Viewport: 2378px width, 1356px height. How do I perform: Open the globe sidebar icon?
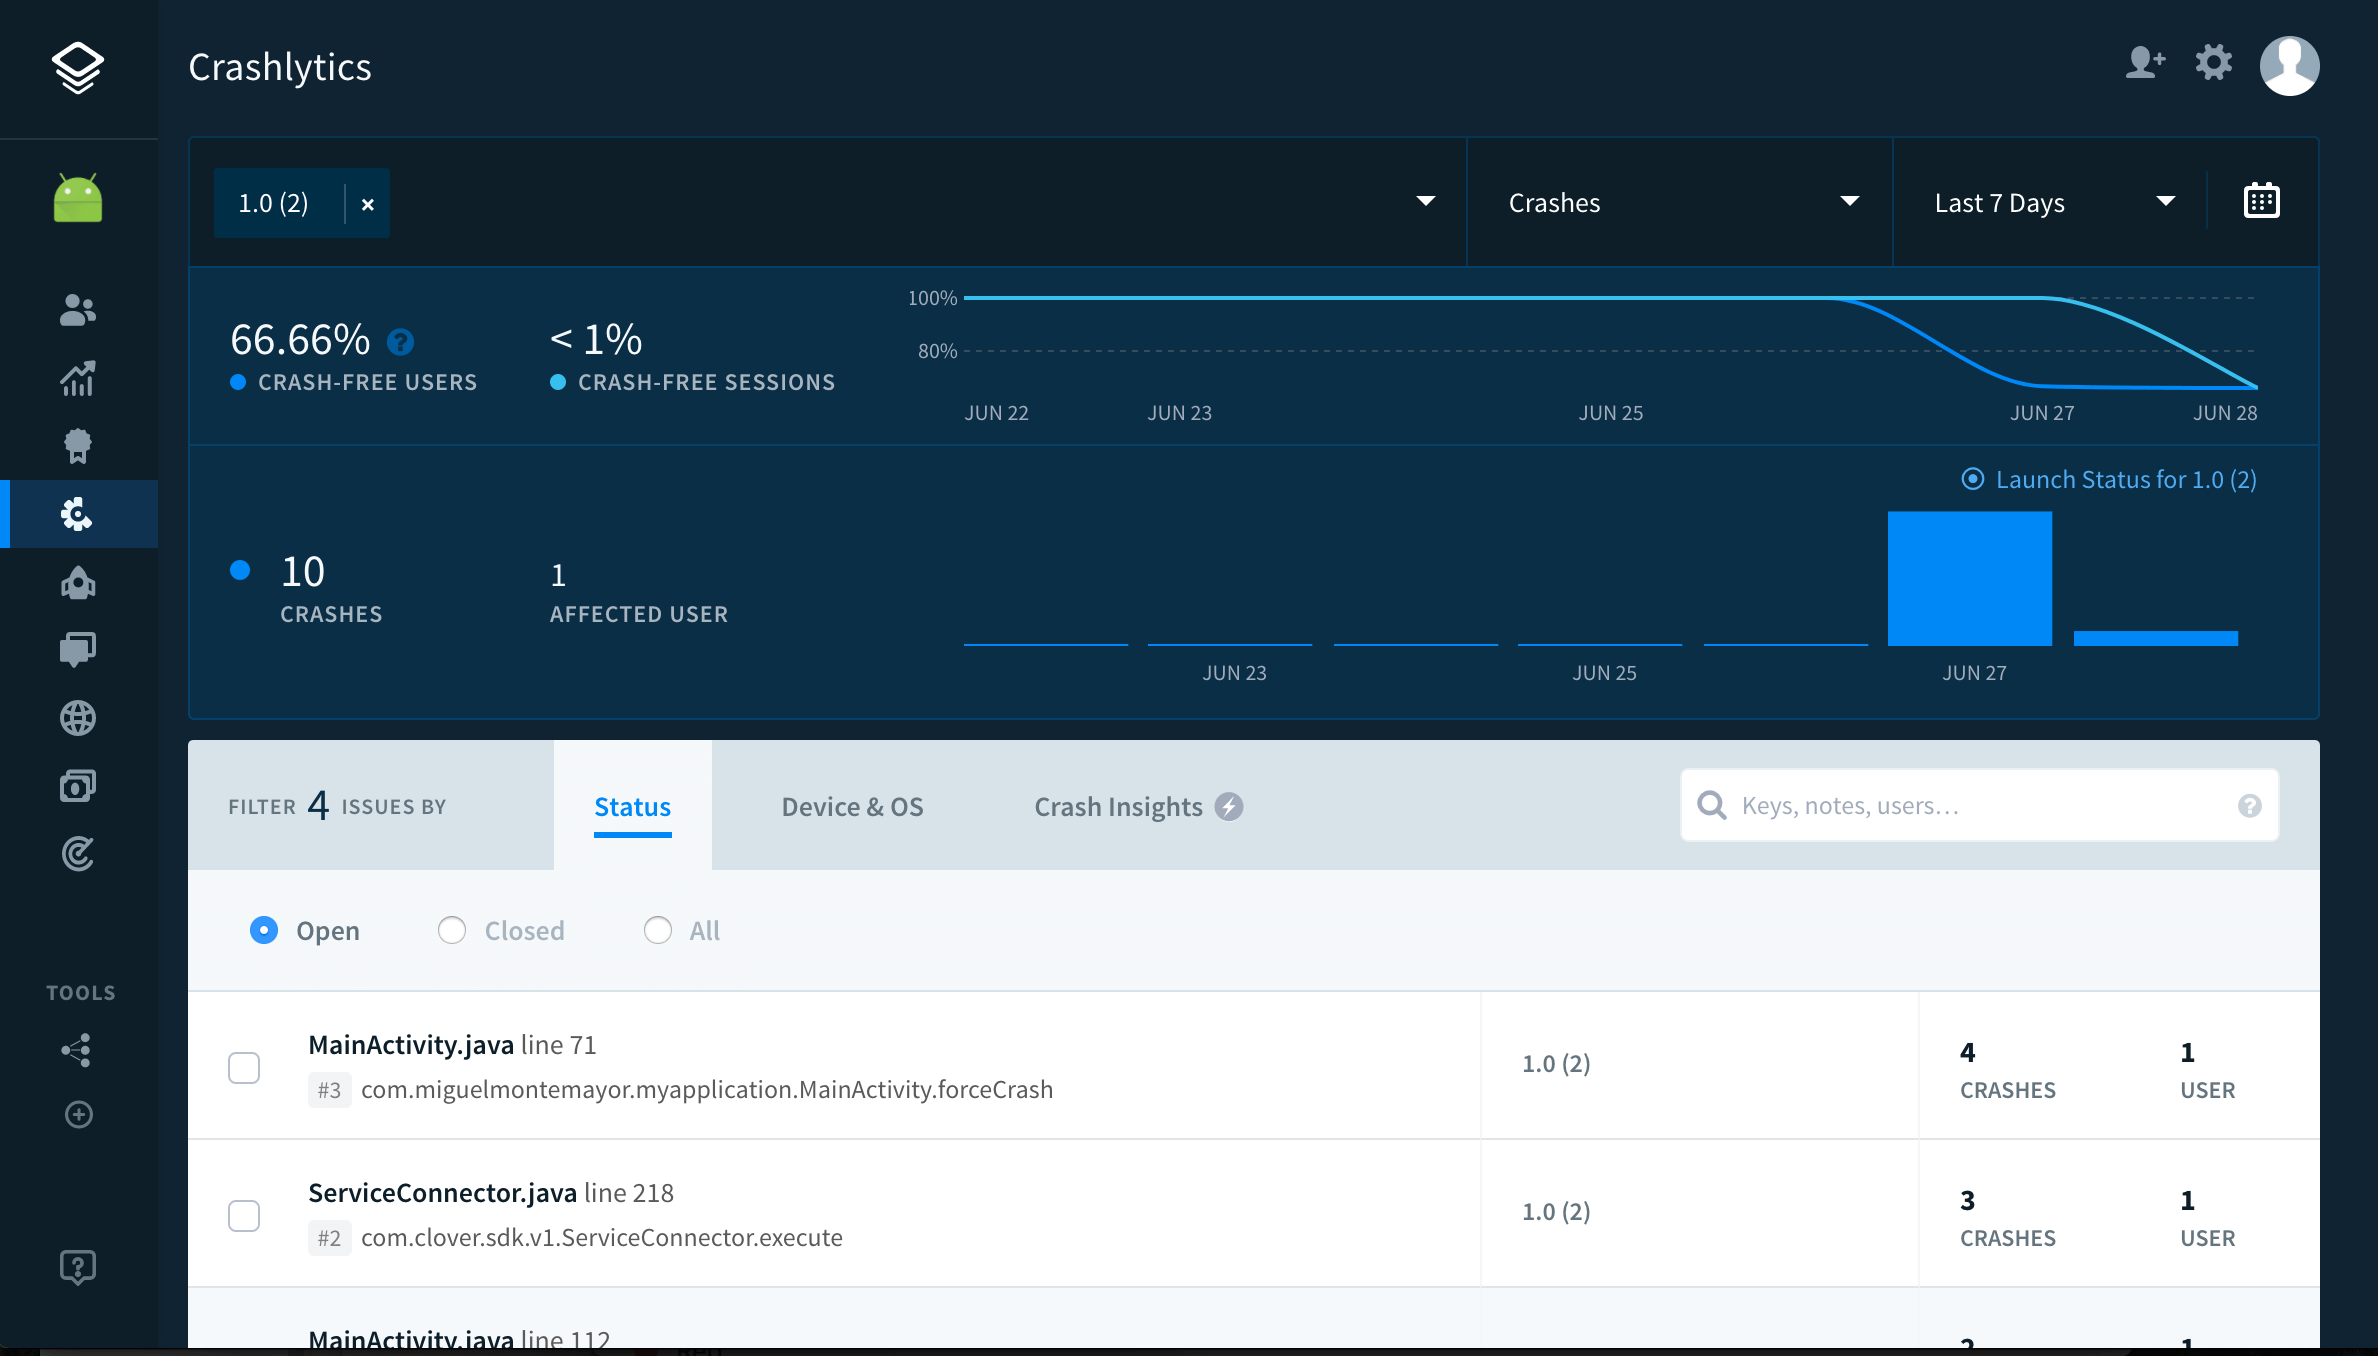pos(78,718)
